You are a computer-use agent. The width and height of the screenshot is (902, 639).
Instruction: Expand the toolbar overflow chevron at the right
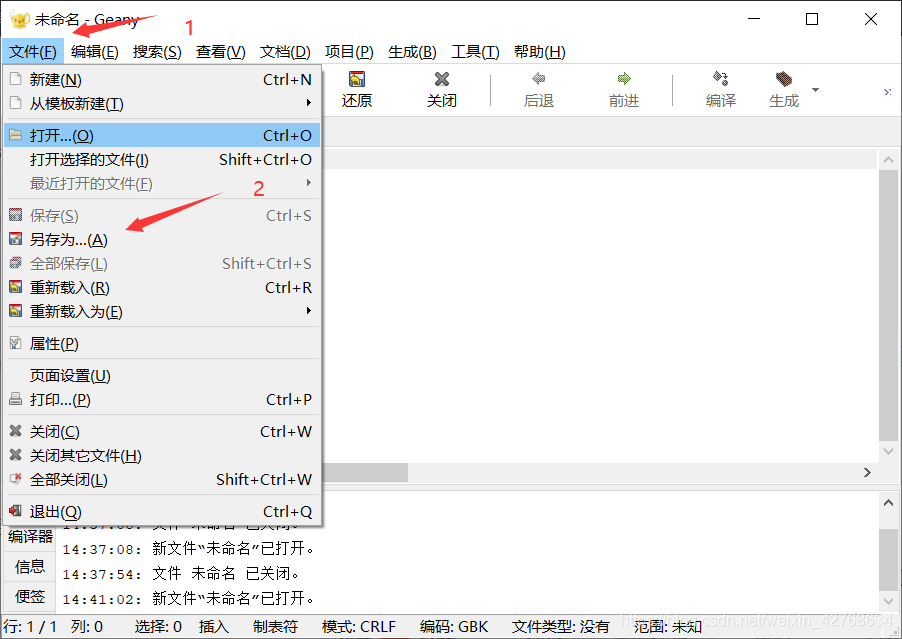tap(888, 92)
